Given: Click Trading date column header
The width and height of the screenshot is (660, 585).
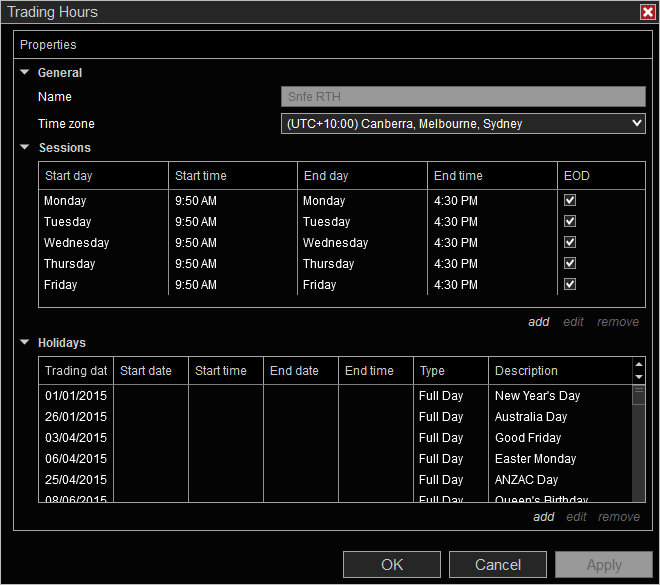Looking at the screenshot, I should coord(76,370).
